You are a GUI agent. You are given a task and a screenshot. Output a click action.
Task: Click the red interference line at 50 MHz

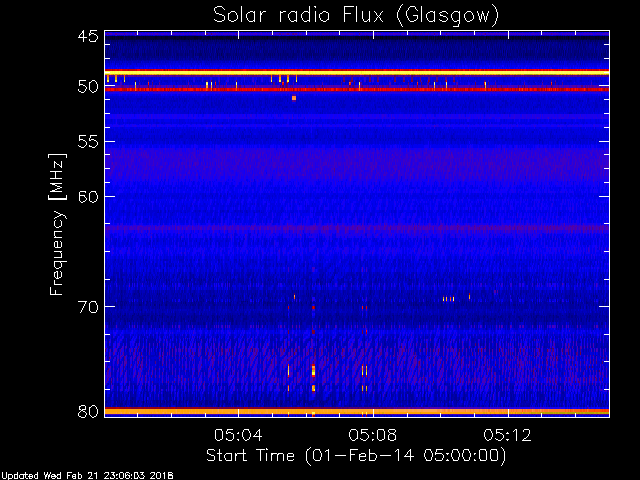point(357,89)
